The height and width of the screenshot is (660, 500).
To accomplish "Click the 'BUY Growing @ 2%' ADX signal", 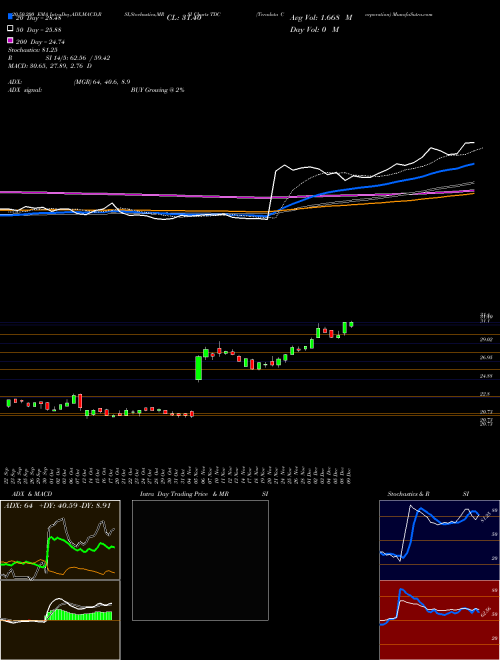I will 157,90.
